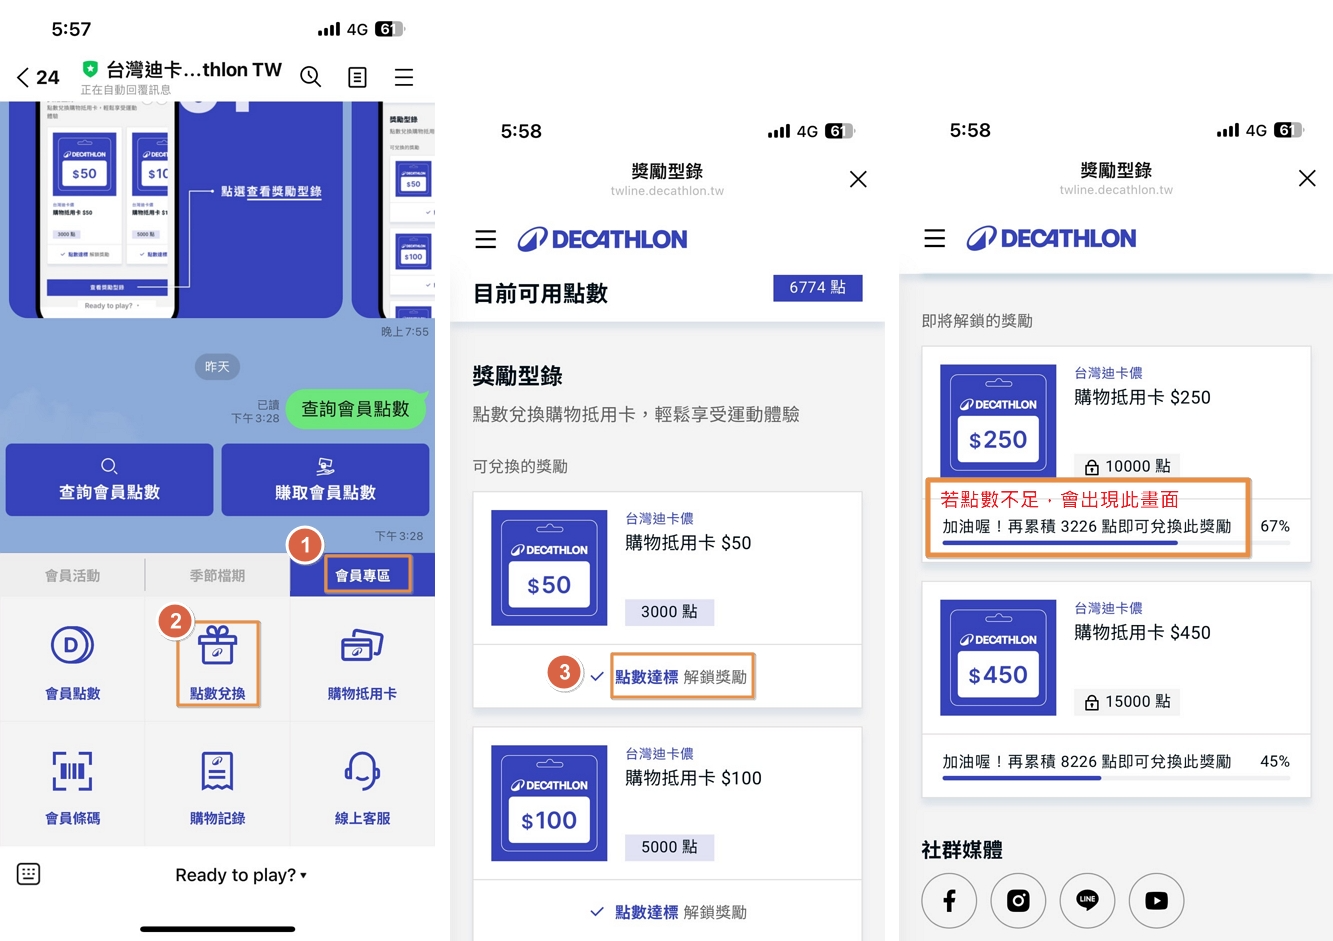
Task: Open the notes list icon in chat header
Action: pyautogui.click(x=357, y=77)
